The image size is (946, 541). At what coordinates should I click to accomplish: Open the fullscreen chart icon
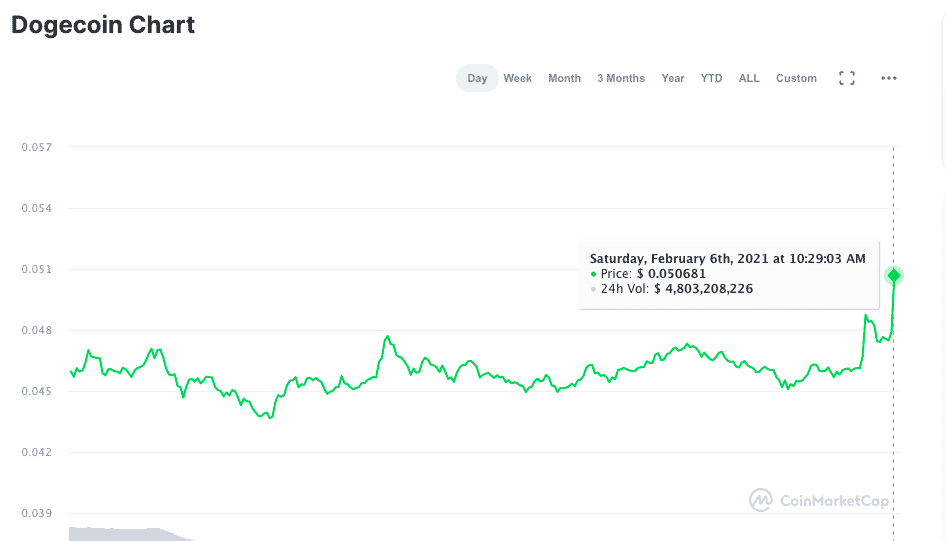click(846, 78)
